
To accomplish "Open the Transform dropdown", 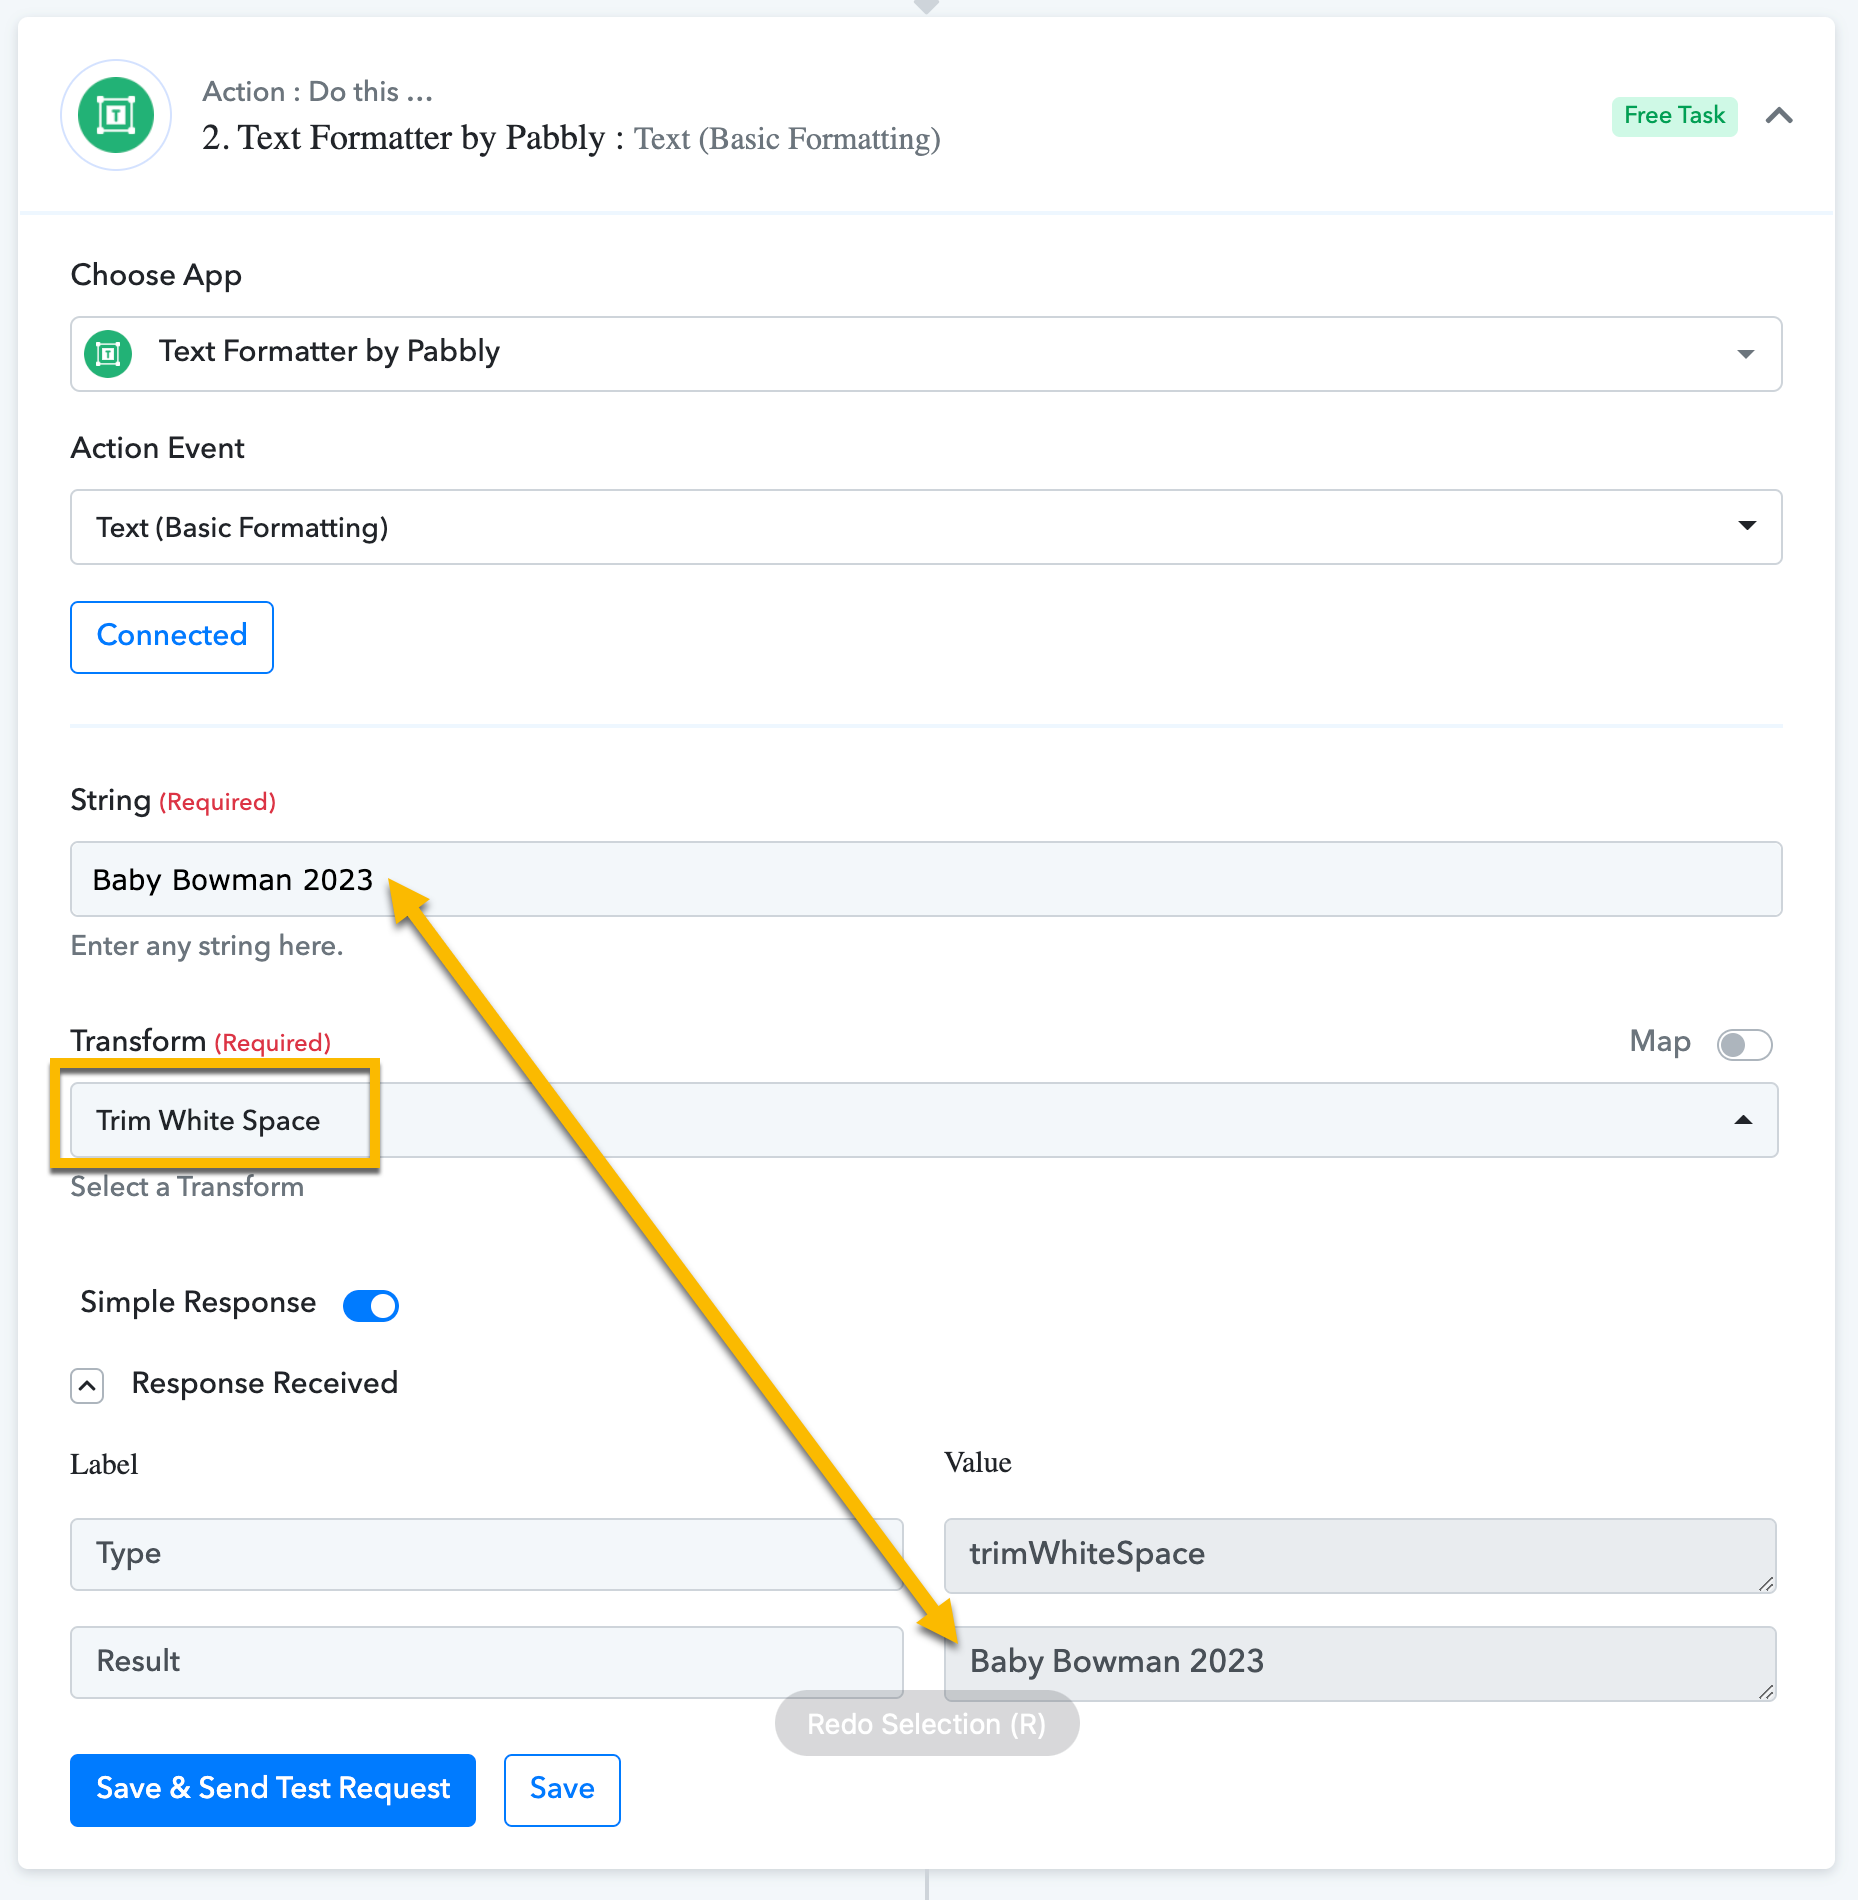I will (x=924, y=1120).
